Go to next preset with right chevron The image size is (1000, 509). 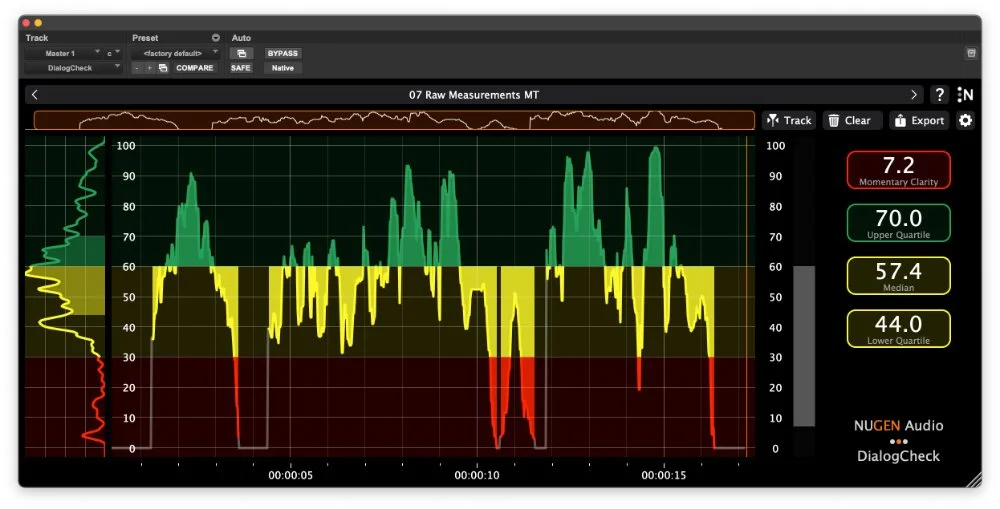click(x=914, y=95)
